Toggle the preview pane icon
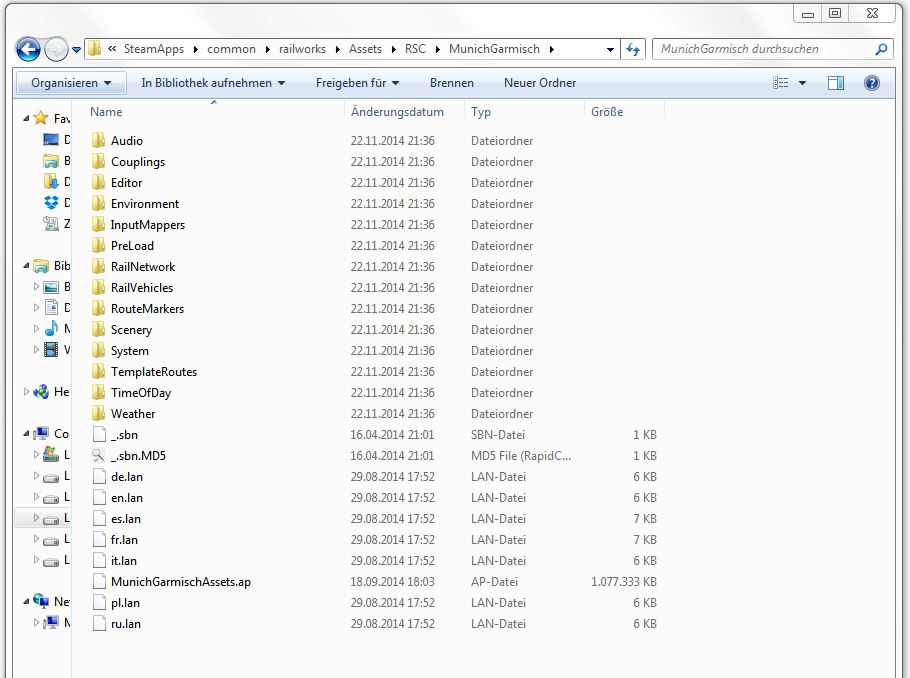This screenshot has width=910, height=678. point(836,83)
